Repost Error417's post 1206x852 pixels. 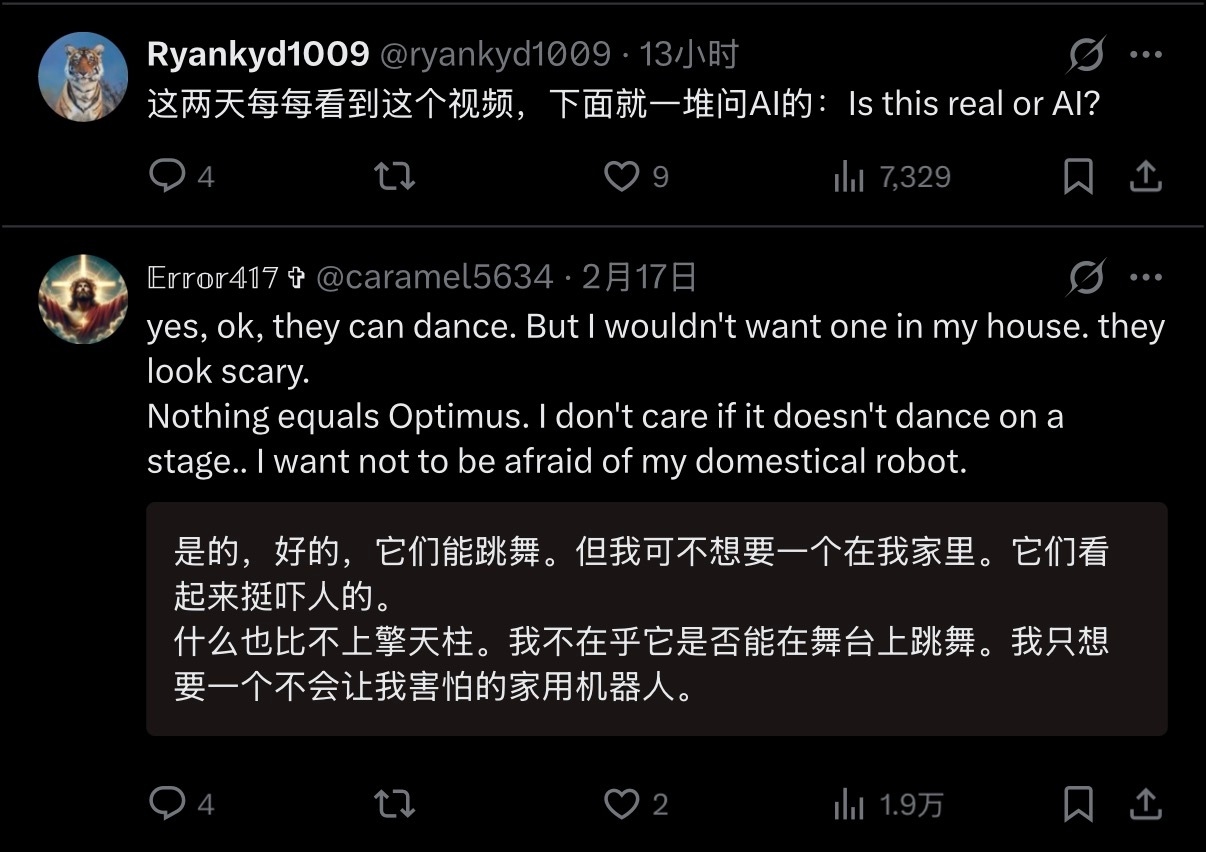point(394,804)
